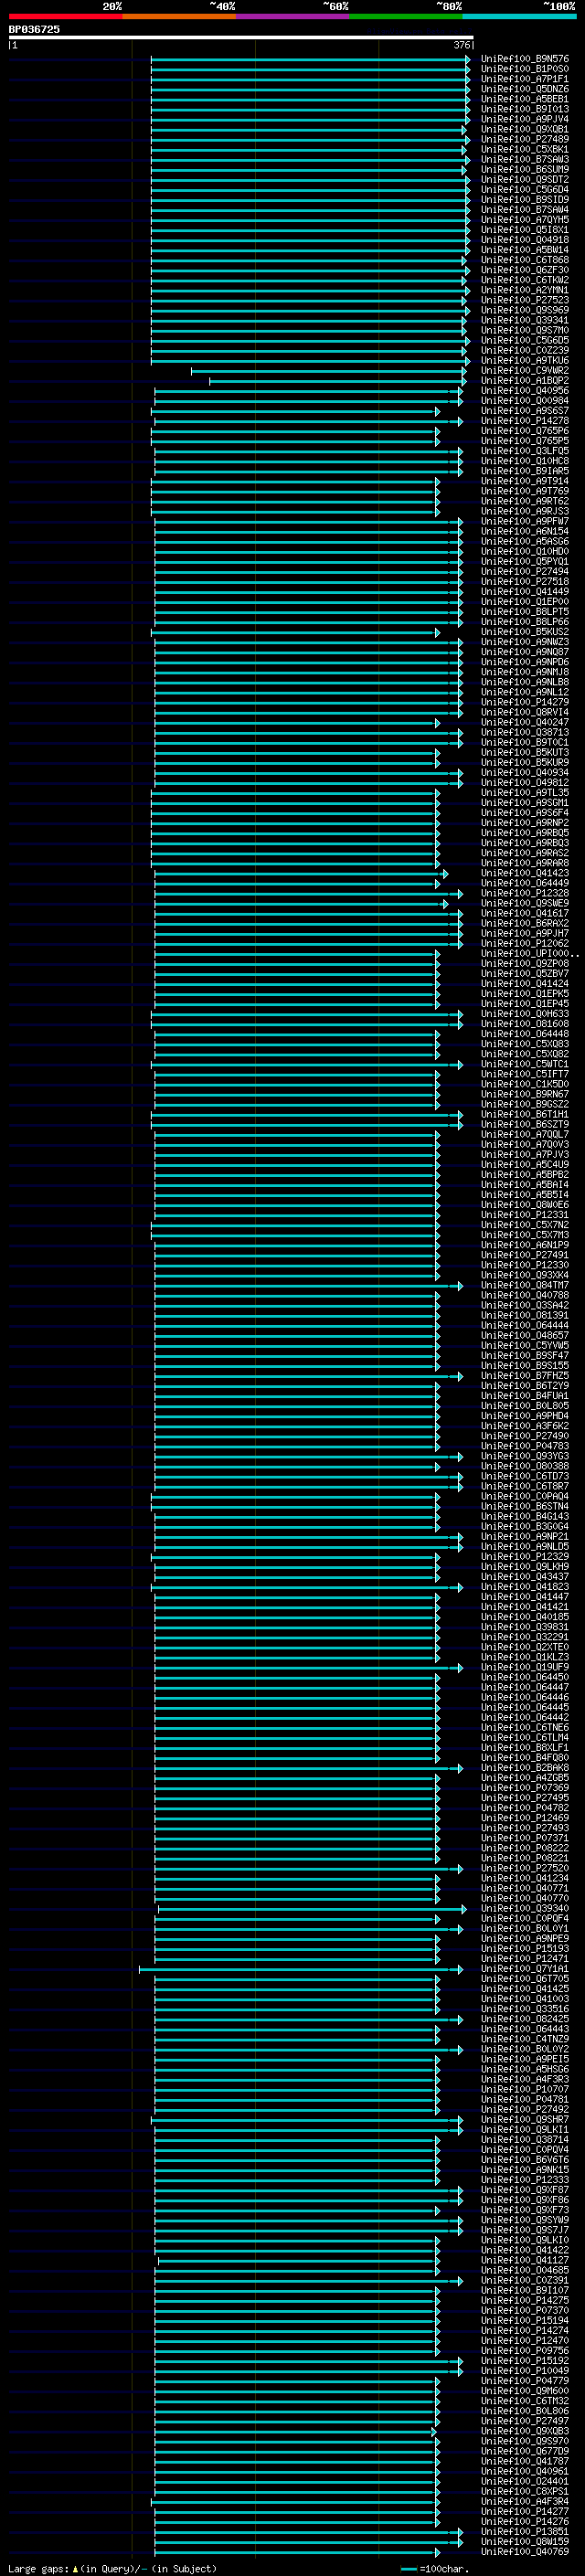Click entry UniRef100_Q40247
The height and width of the screenshot is (2576, 585).
pos(525,722)
